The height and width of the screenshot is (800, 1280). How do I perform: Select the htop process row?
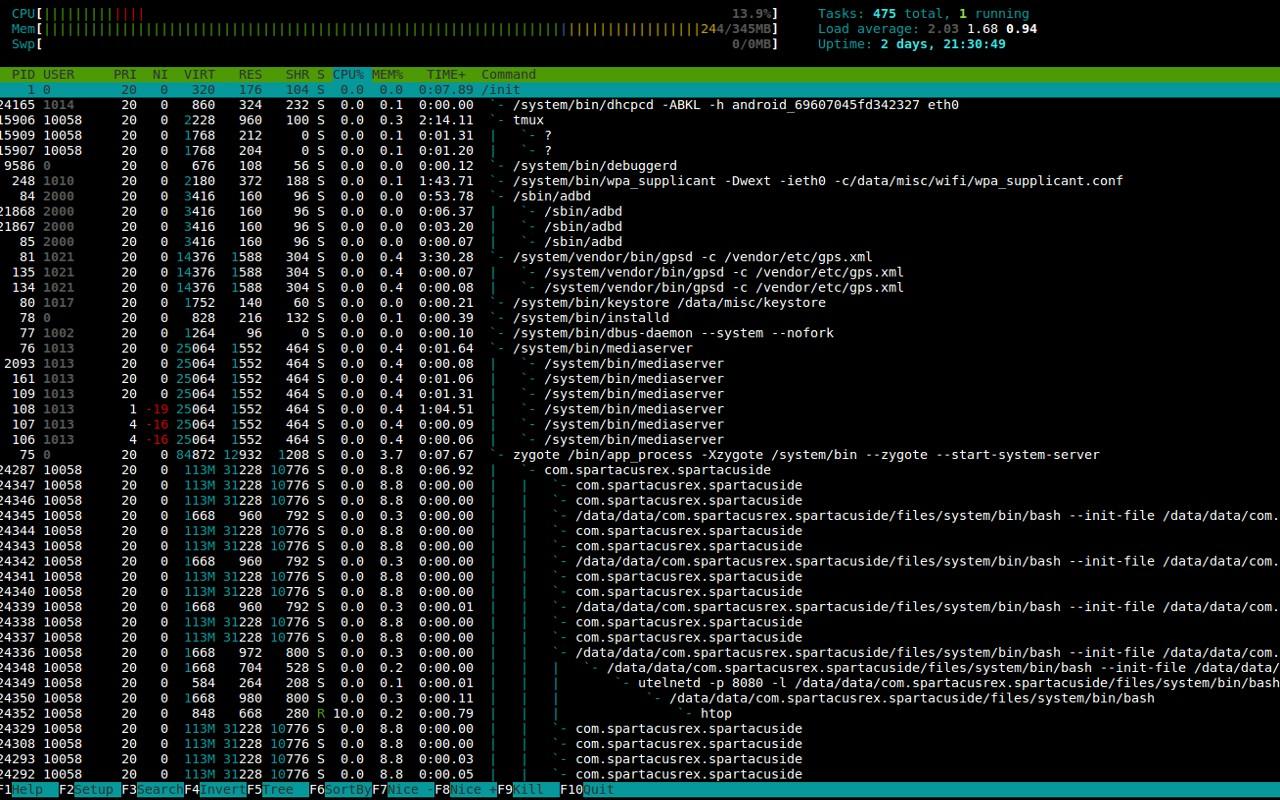pyautogui.click(x=715, y=714)
